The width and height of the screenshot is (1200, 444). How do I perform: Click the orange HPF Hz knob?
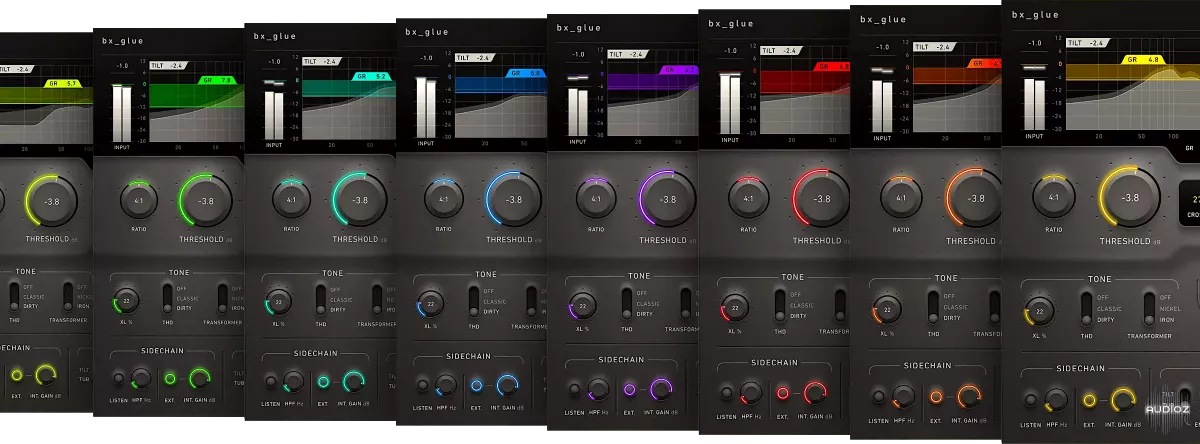(903, 394)
